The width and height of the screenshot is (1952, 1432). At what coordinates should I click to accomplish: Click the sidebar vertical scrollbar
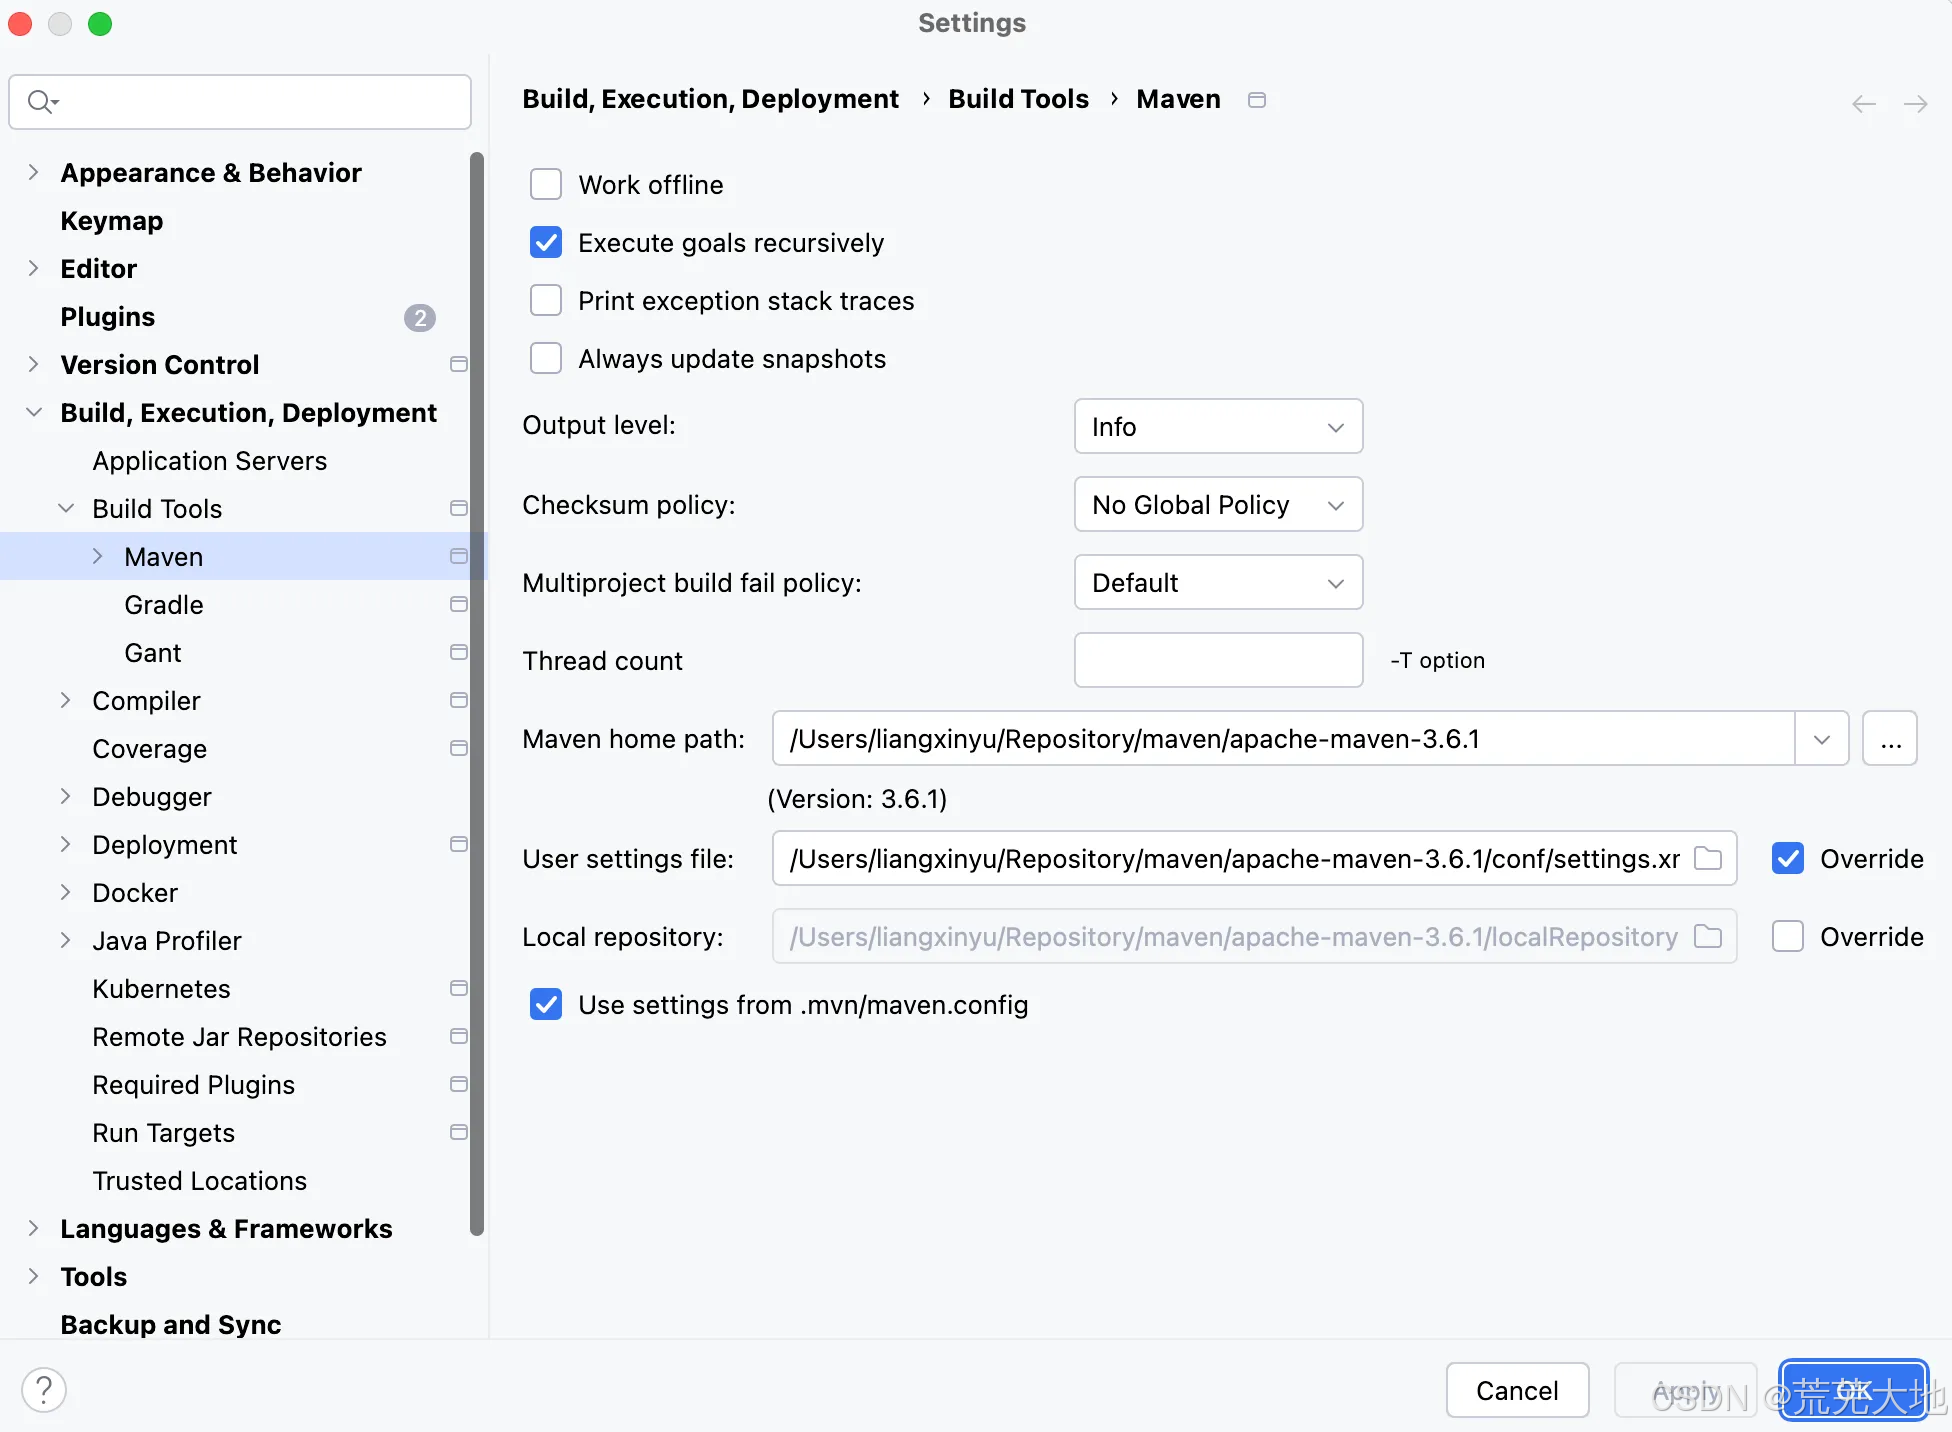coord(477,690)
